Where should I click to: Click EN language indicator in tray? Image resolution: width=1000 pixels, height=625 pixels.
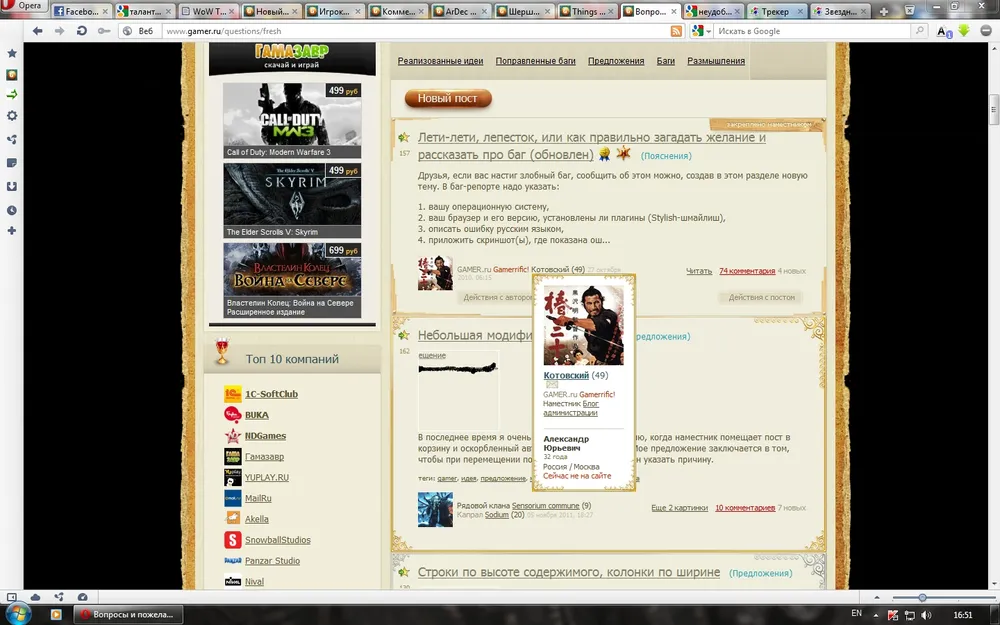[857, 614]
